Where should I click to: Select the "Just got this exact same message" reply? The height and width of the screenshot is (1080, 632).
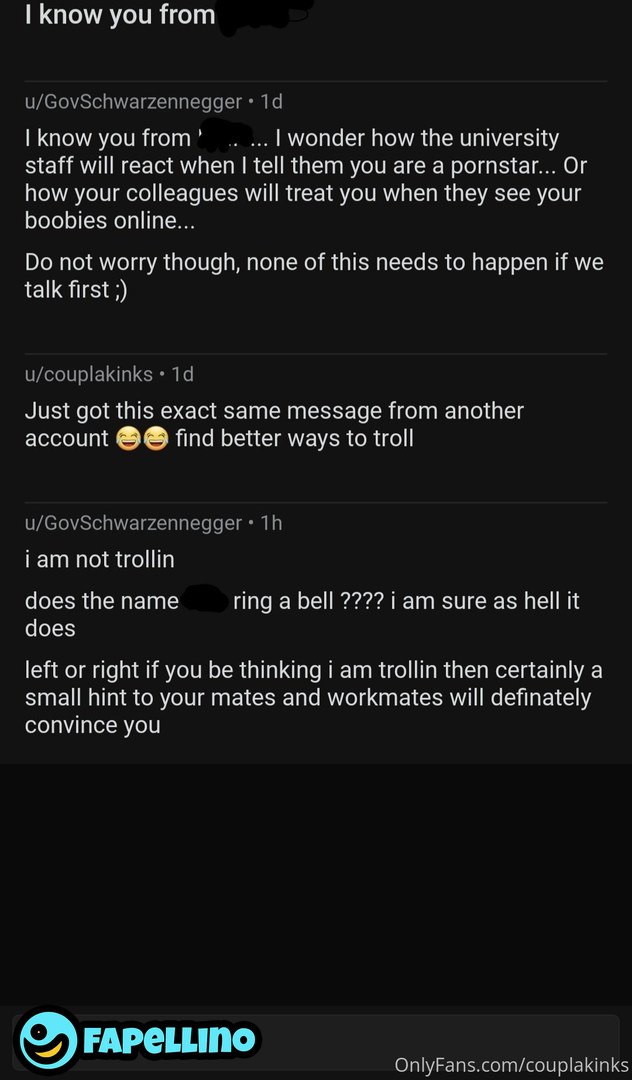274,424
